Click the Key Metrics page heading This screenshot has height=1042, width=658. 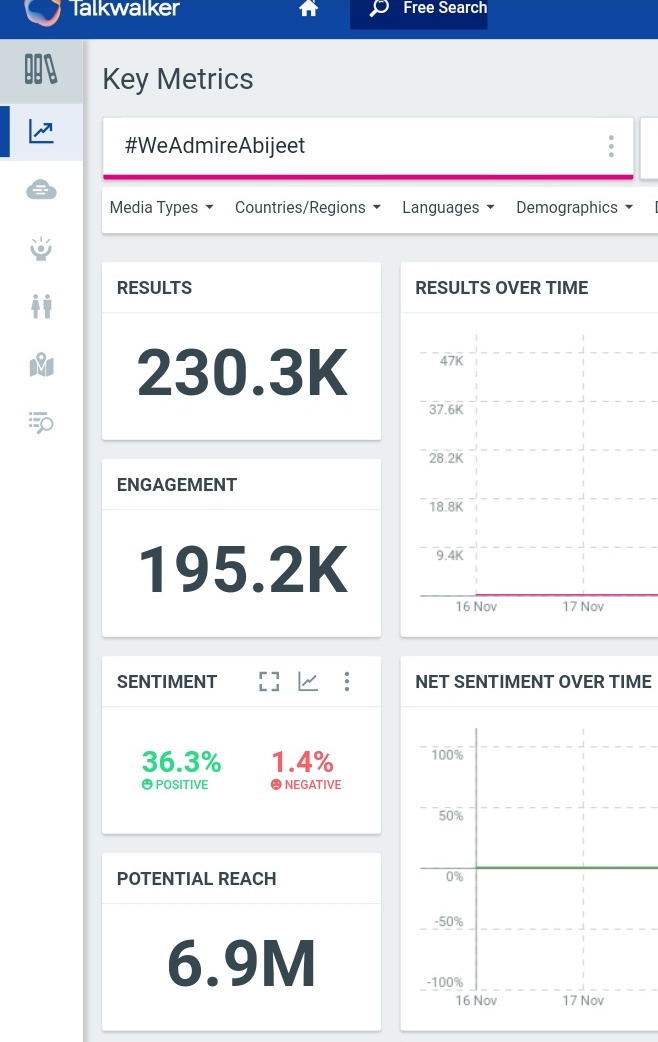click(178, 80)
